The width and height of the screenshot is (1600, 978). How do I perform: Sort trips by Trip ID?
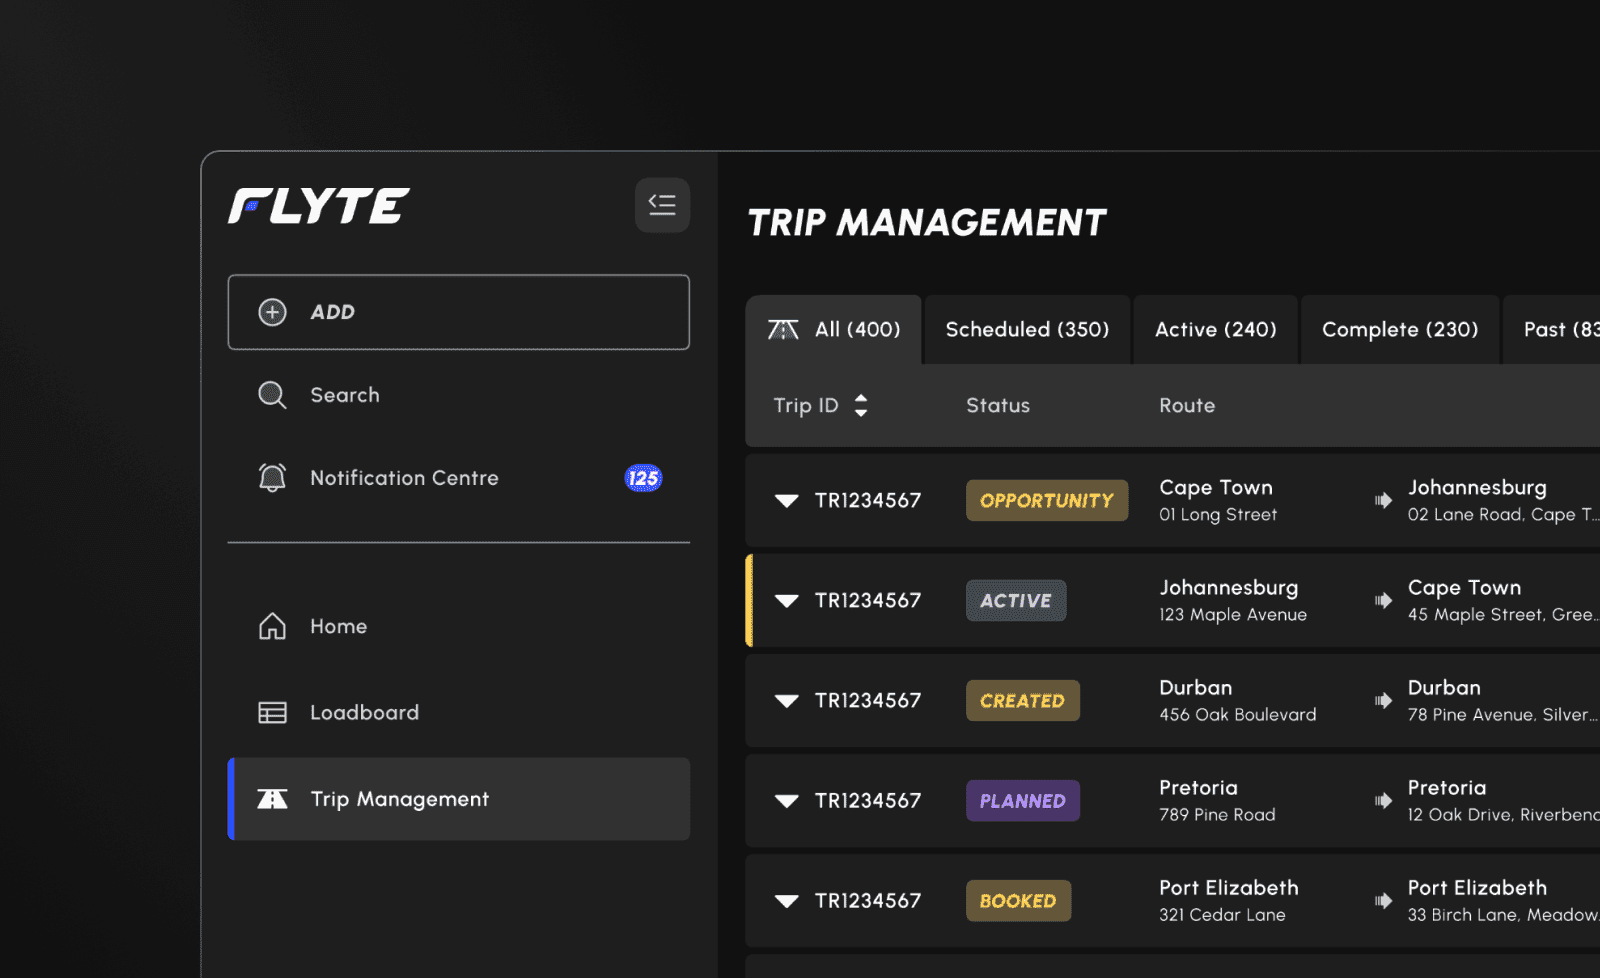coord(861,405)
